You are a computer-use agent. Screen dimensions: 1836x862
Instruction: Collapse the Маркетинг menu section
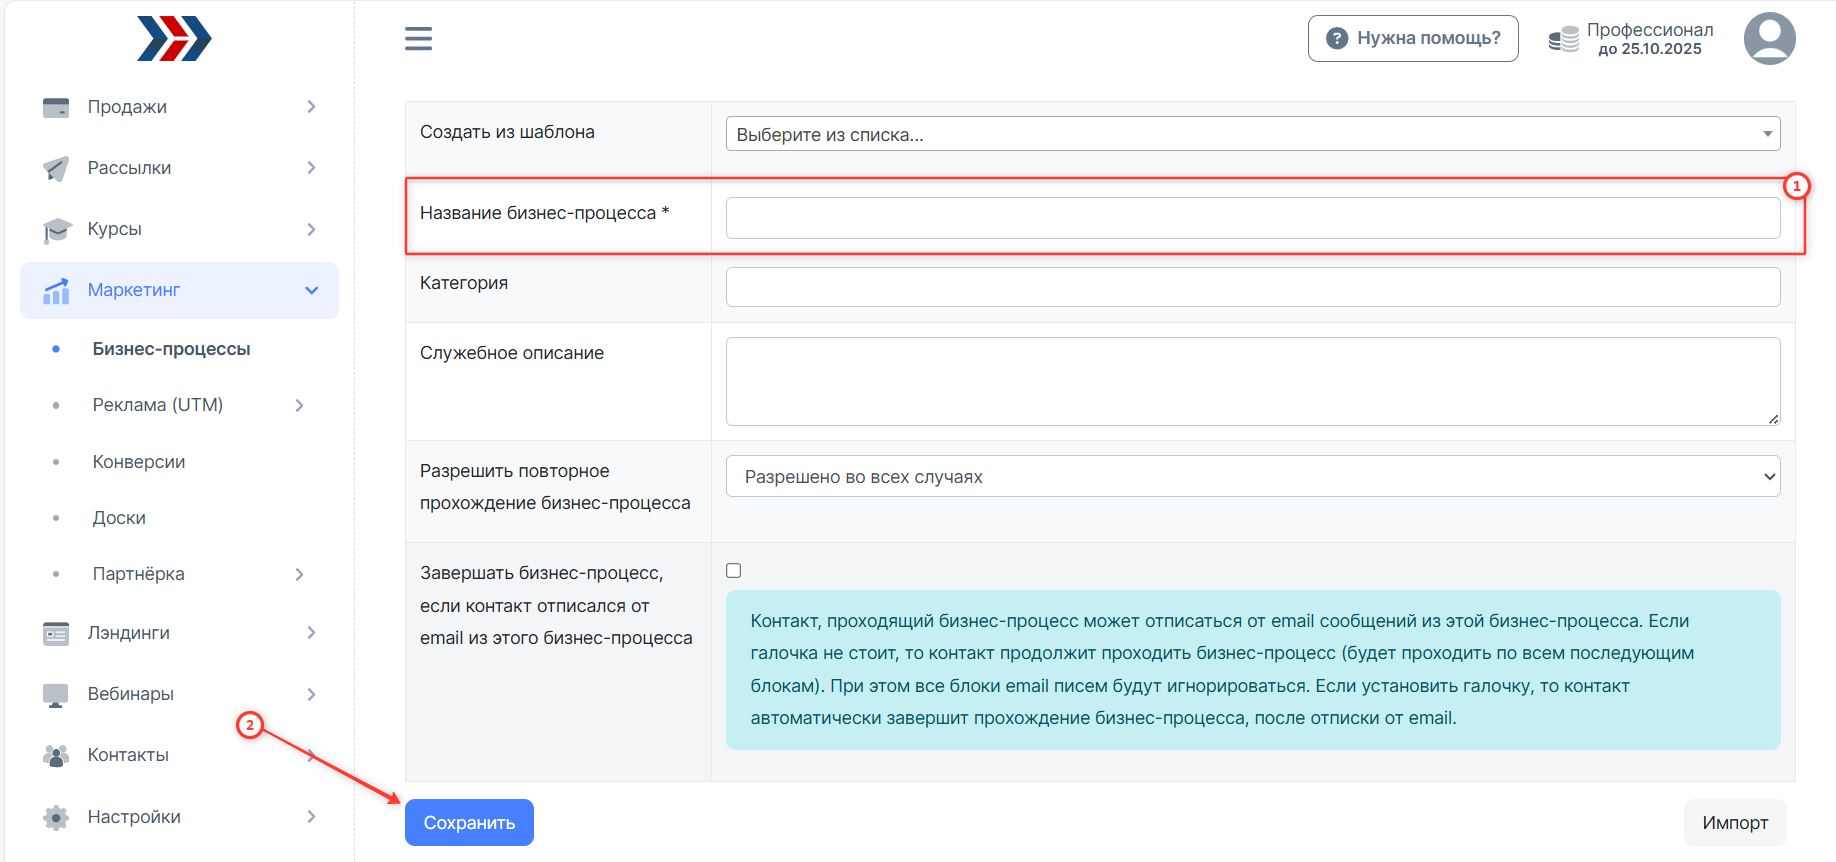coord(311,290)
